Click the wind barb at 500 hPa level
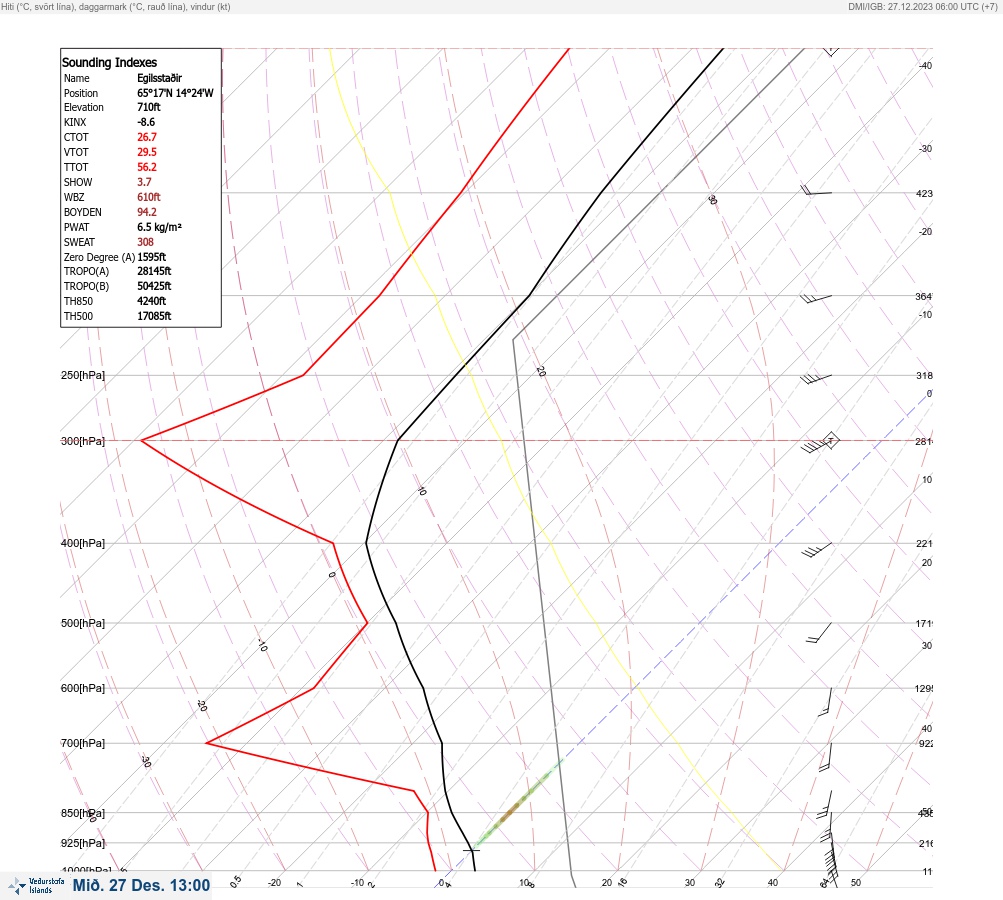Viewport: 1003px width, 900px height. tap(819, 633)
